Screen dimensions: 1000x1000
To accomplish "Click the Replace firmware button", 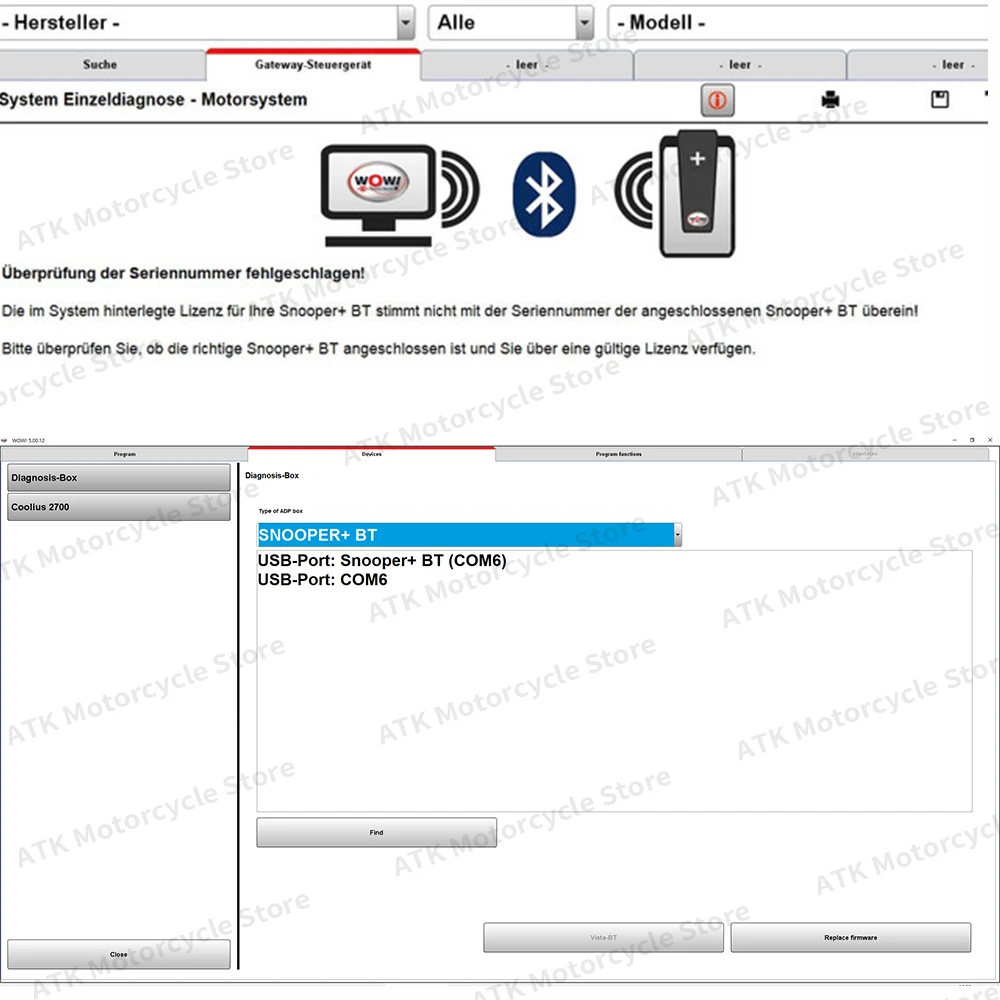I will pos(851,937).
